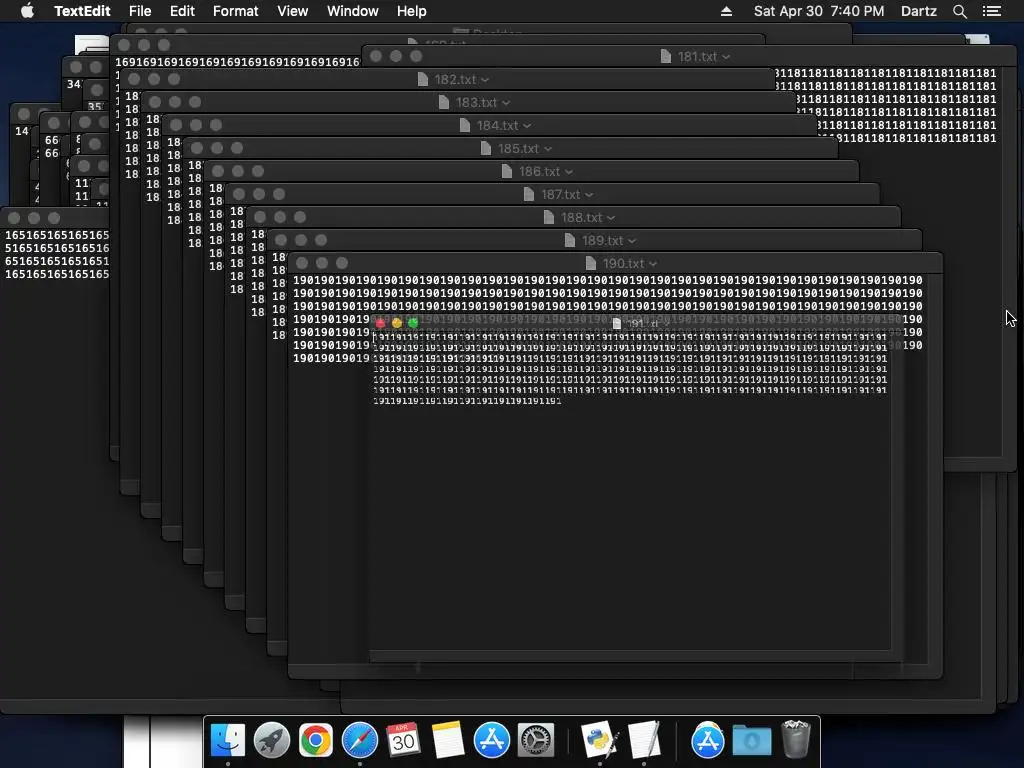Click the 183.txt window title text
Viewport: 1024px width, 768px height.
(x=477, y=103)
